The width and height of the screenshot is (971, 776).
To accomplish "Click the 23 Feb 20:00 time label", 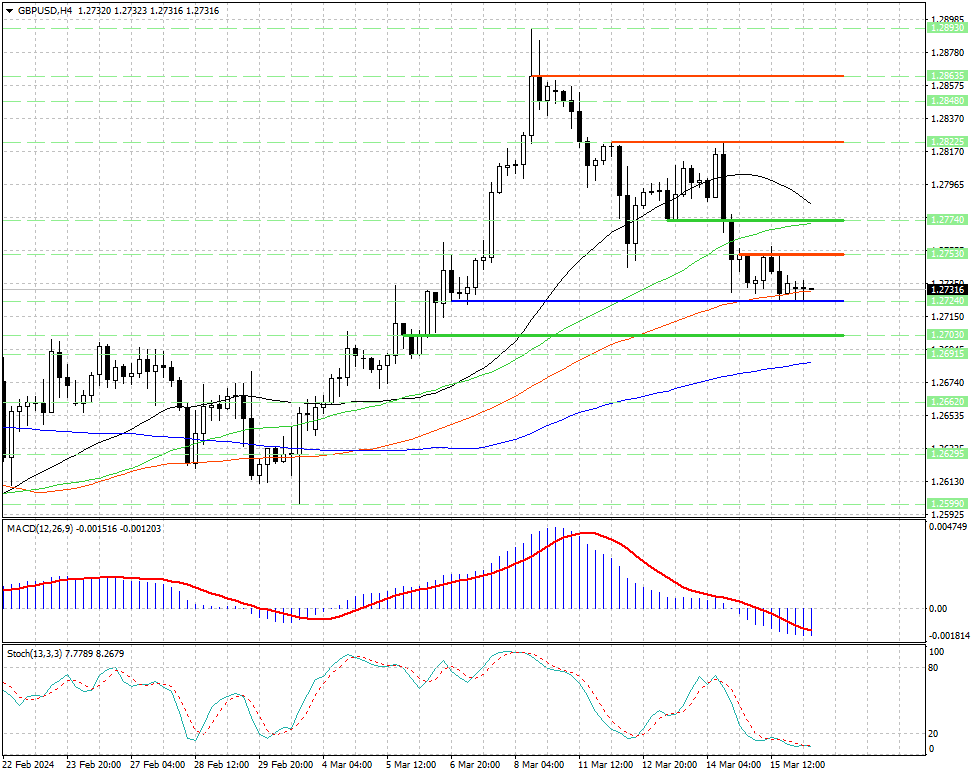I will point(94,764).
